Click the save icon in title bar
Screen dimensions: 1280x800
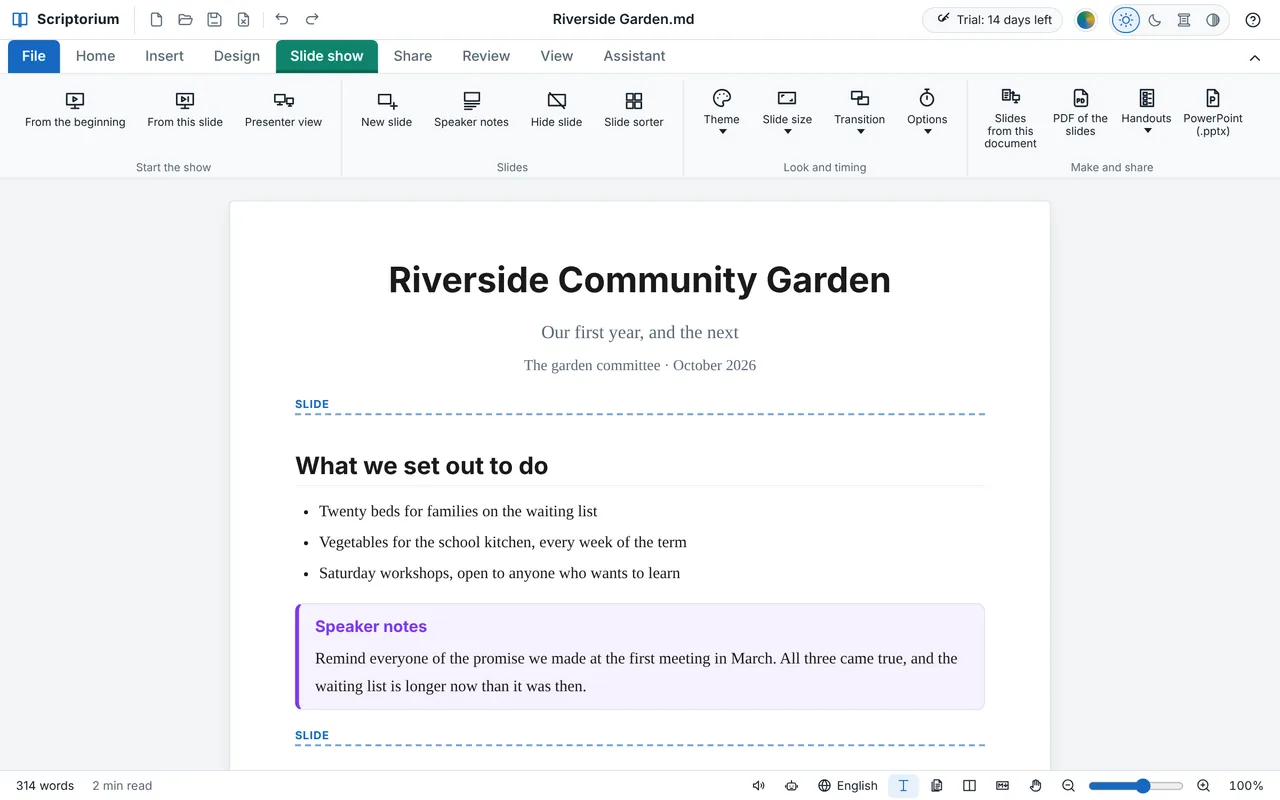coord(214,19)
